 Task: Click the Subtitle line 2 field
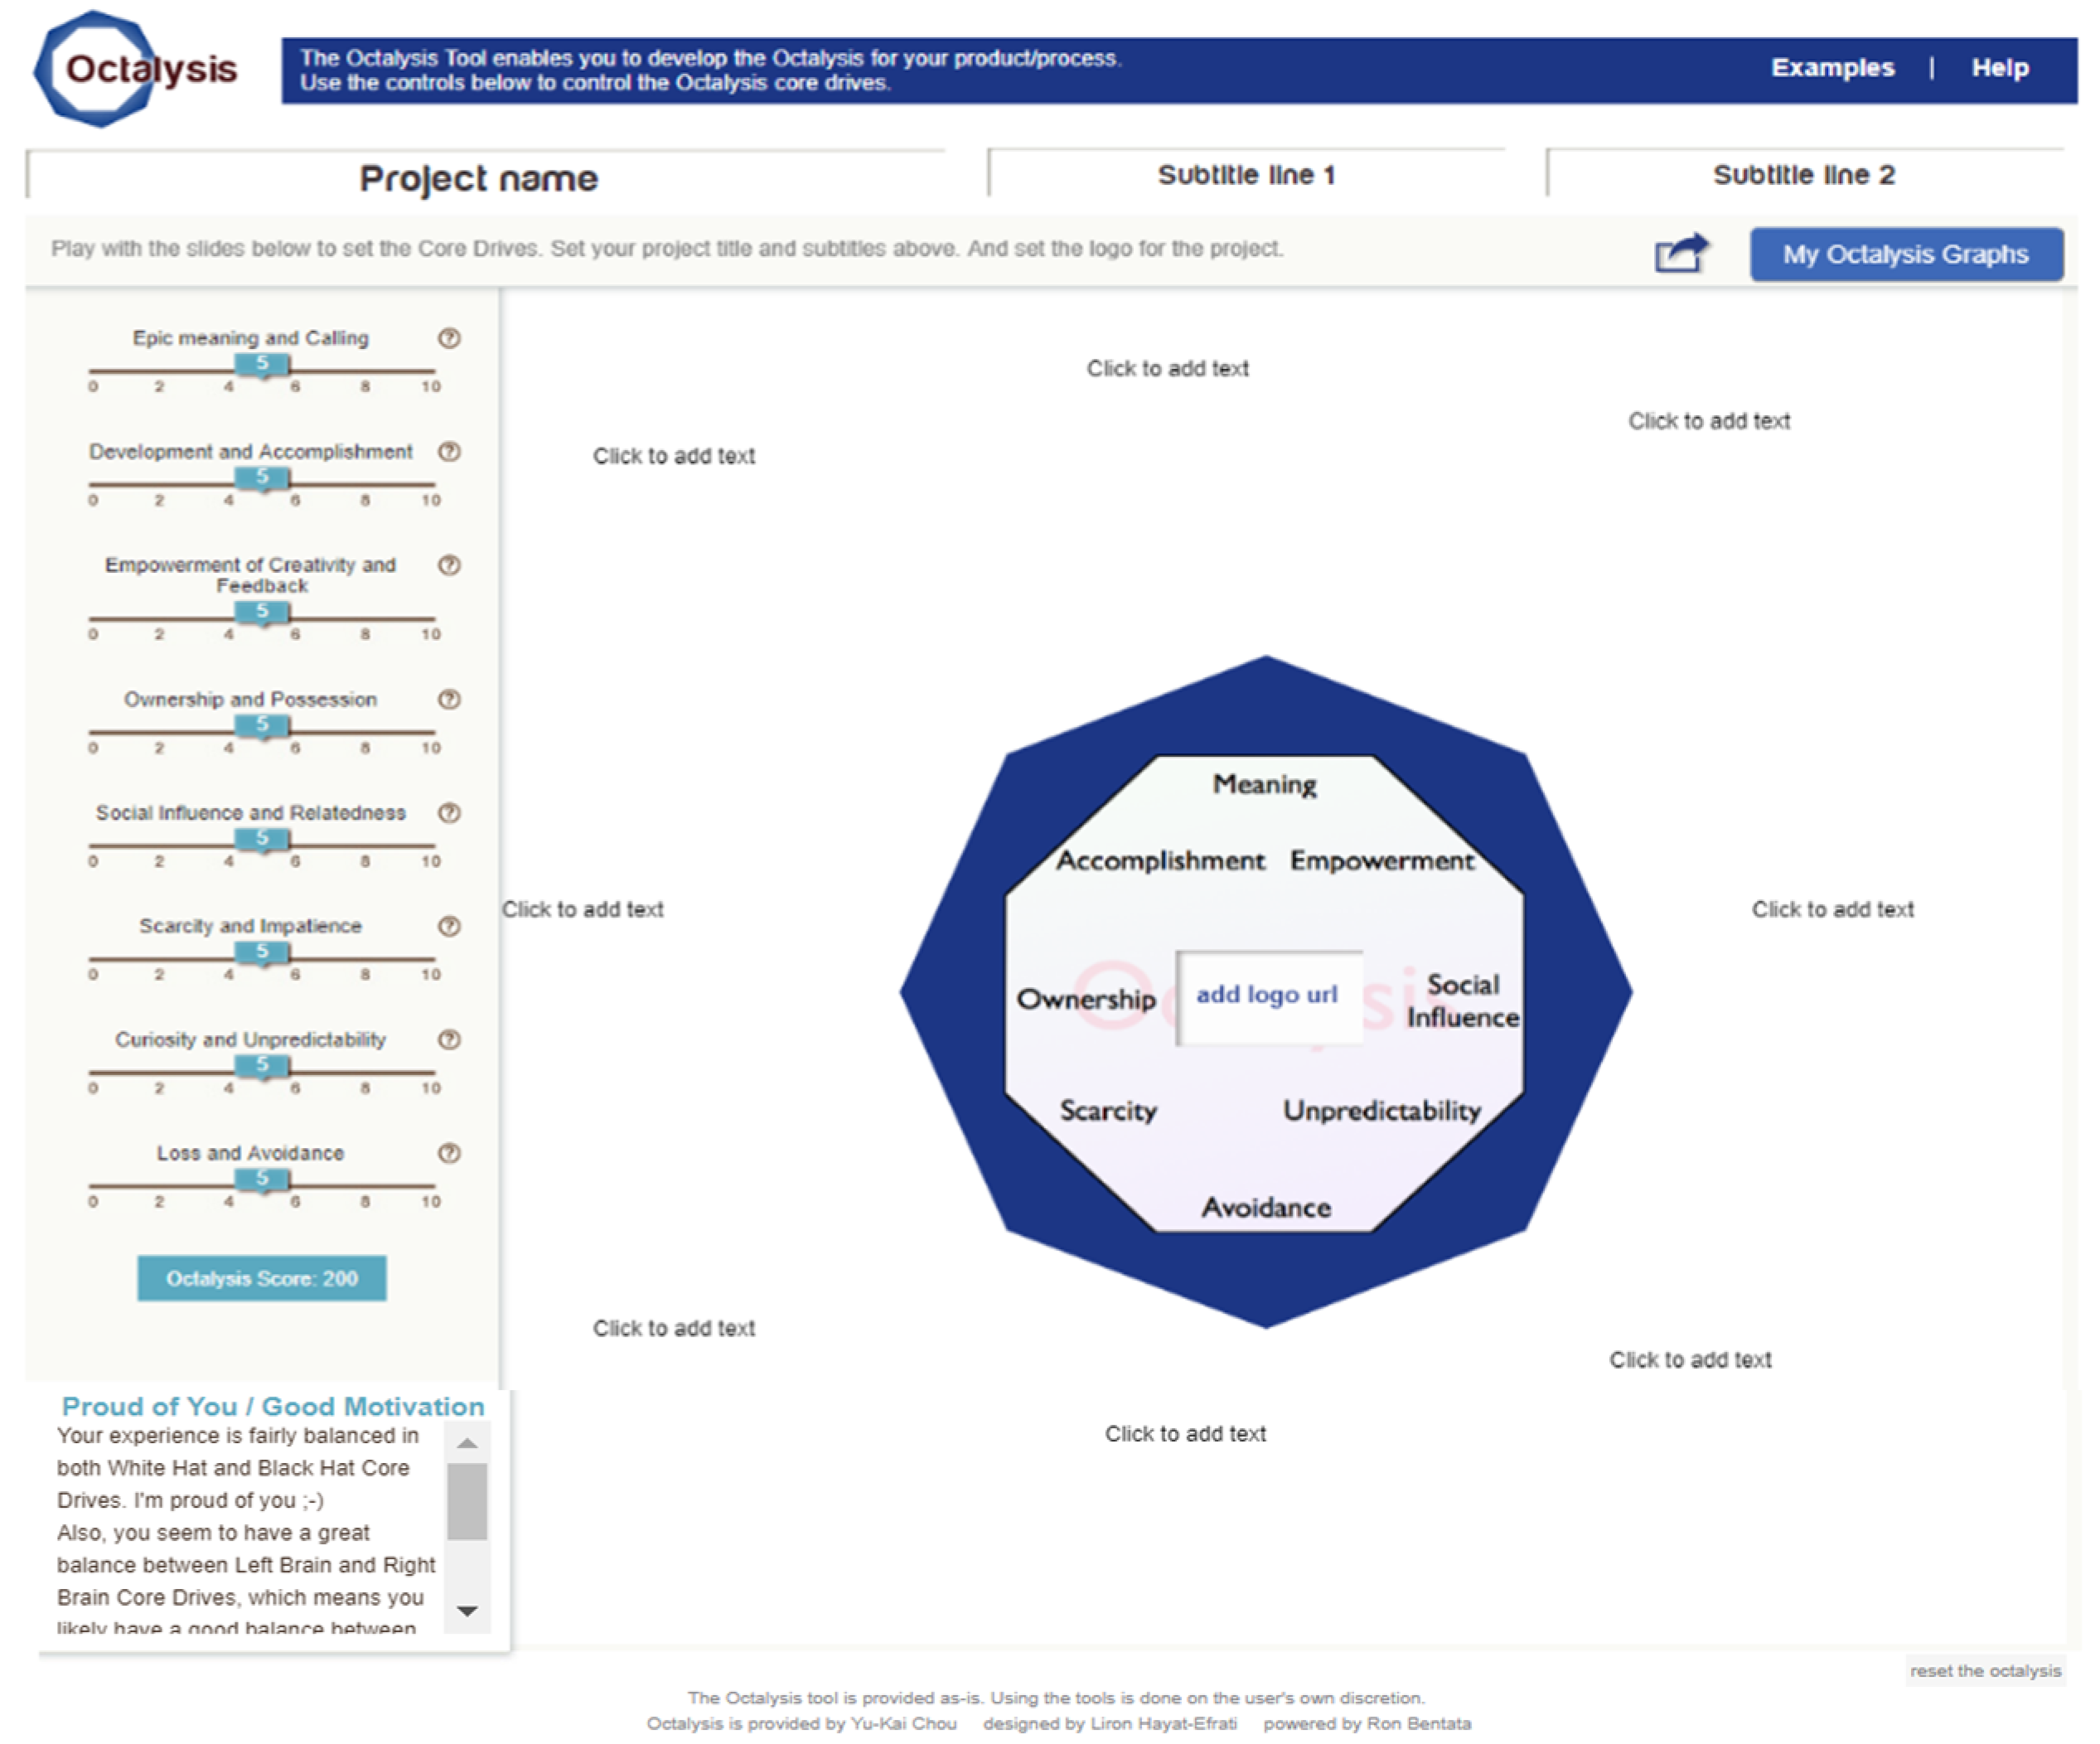pyautogui.click(x=1804, y=175)
